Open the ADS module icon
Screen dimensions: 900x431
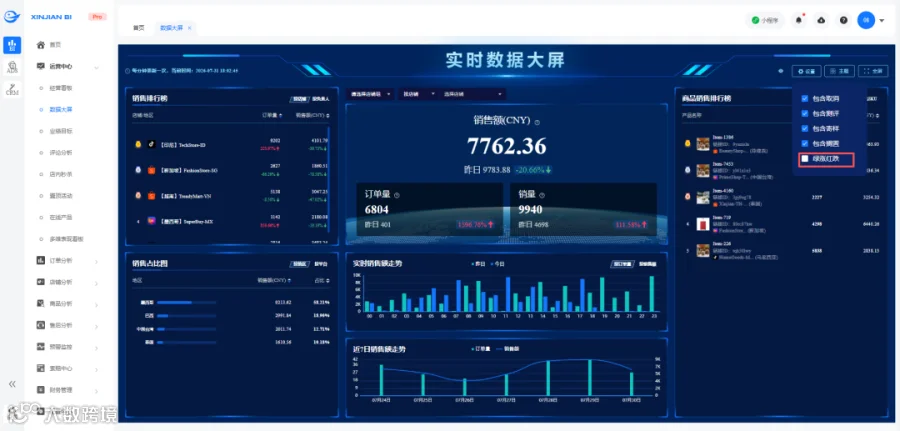click(x=12, y=67)
